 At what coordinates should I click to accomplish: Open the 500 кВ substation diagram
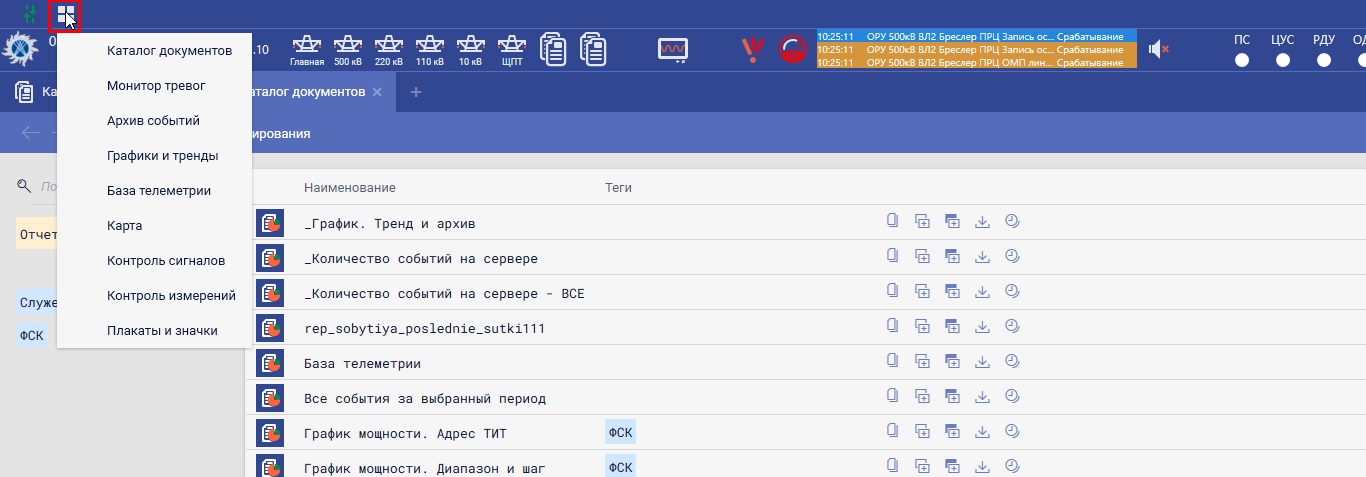(x=348, y=49)
